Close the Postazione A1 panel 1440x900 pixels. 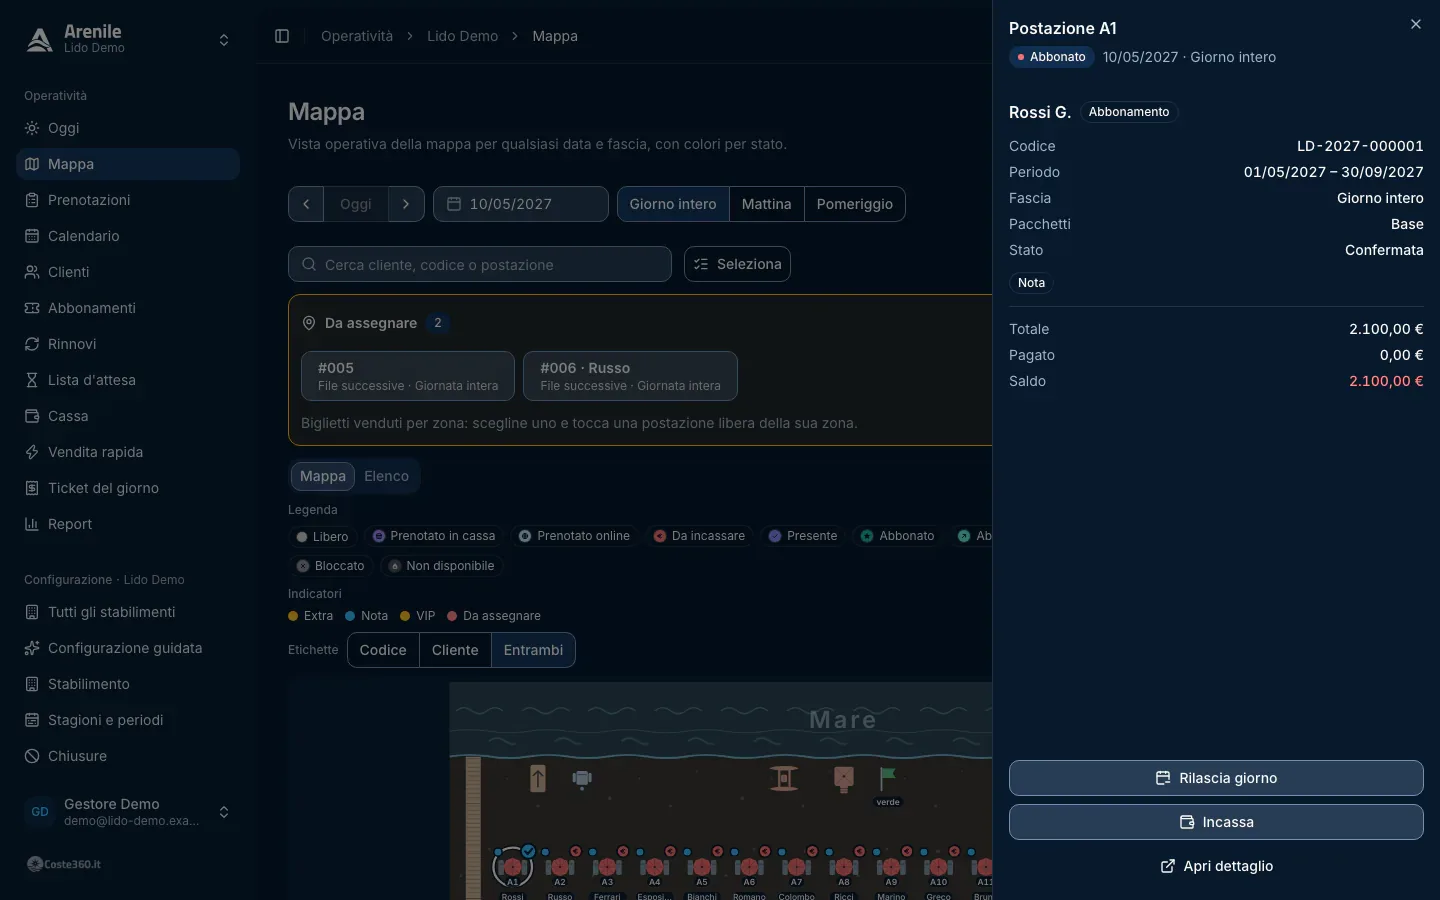click(1416, 24)
